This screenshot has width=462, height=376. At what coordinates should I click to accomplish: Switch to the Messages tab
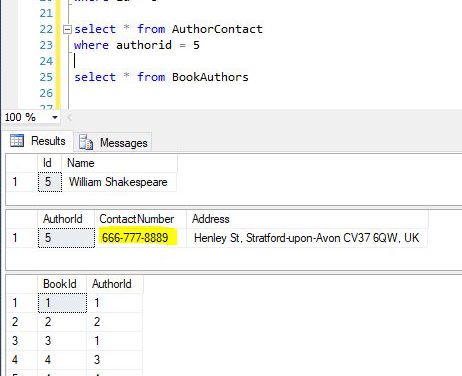pyautogui.click(x=113, y=143)
